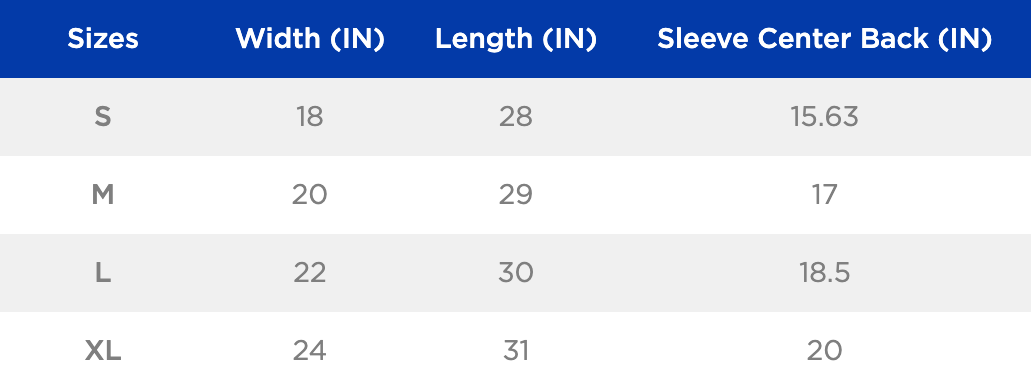Screen dimensions: 1031x387
Task: Click length value 28 in S row
Action: pyautogui.click(x=516, y=117)
